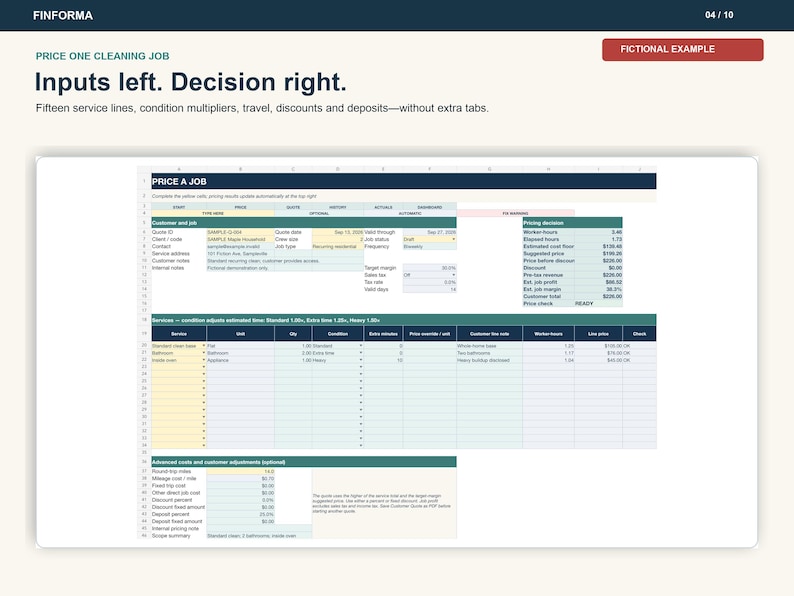This screenshot has height=596, width=794.
Task: Select the note cell Heavy buildup disclosed
Action: (489, 360)
